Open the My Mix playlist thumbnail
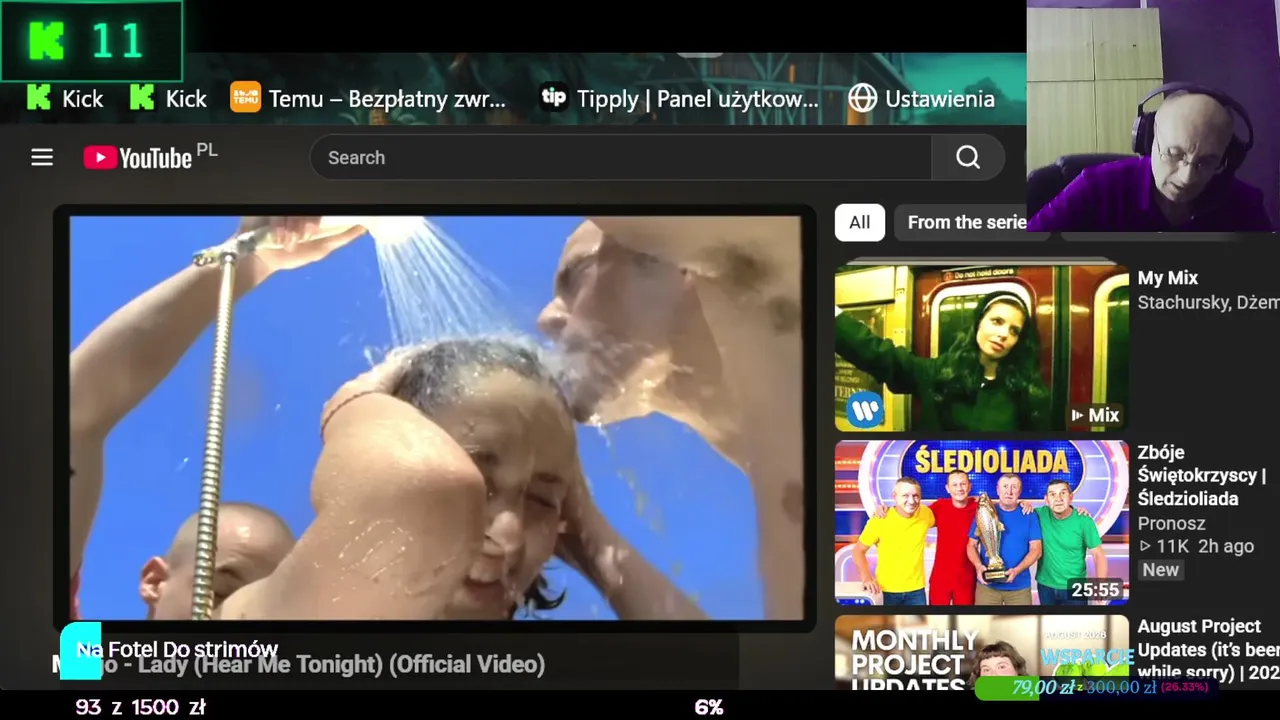Screen dimensions: 1280x720 pyautogui.click(x=982, y=346)
